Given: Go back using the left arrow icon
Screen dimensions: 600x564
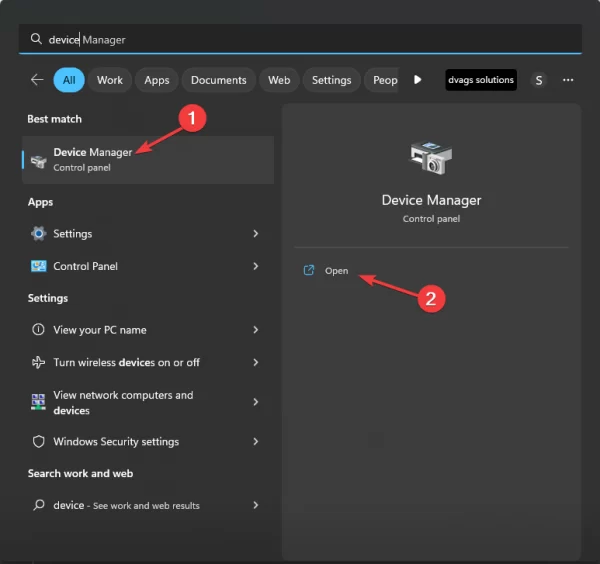Looking at the screenshot, I should [37, 80].
